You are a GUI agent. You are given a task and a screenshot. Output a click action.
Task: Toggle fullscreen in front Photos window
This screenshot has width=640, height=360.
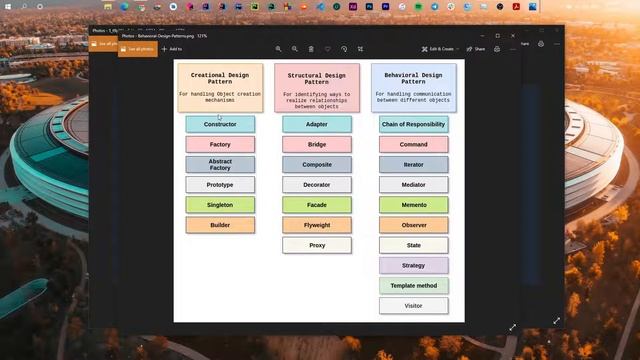[x=513, y=327]
